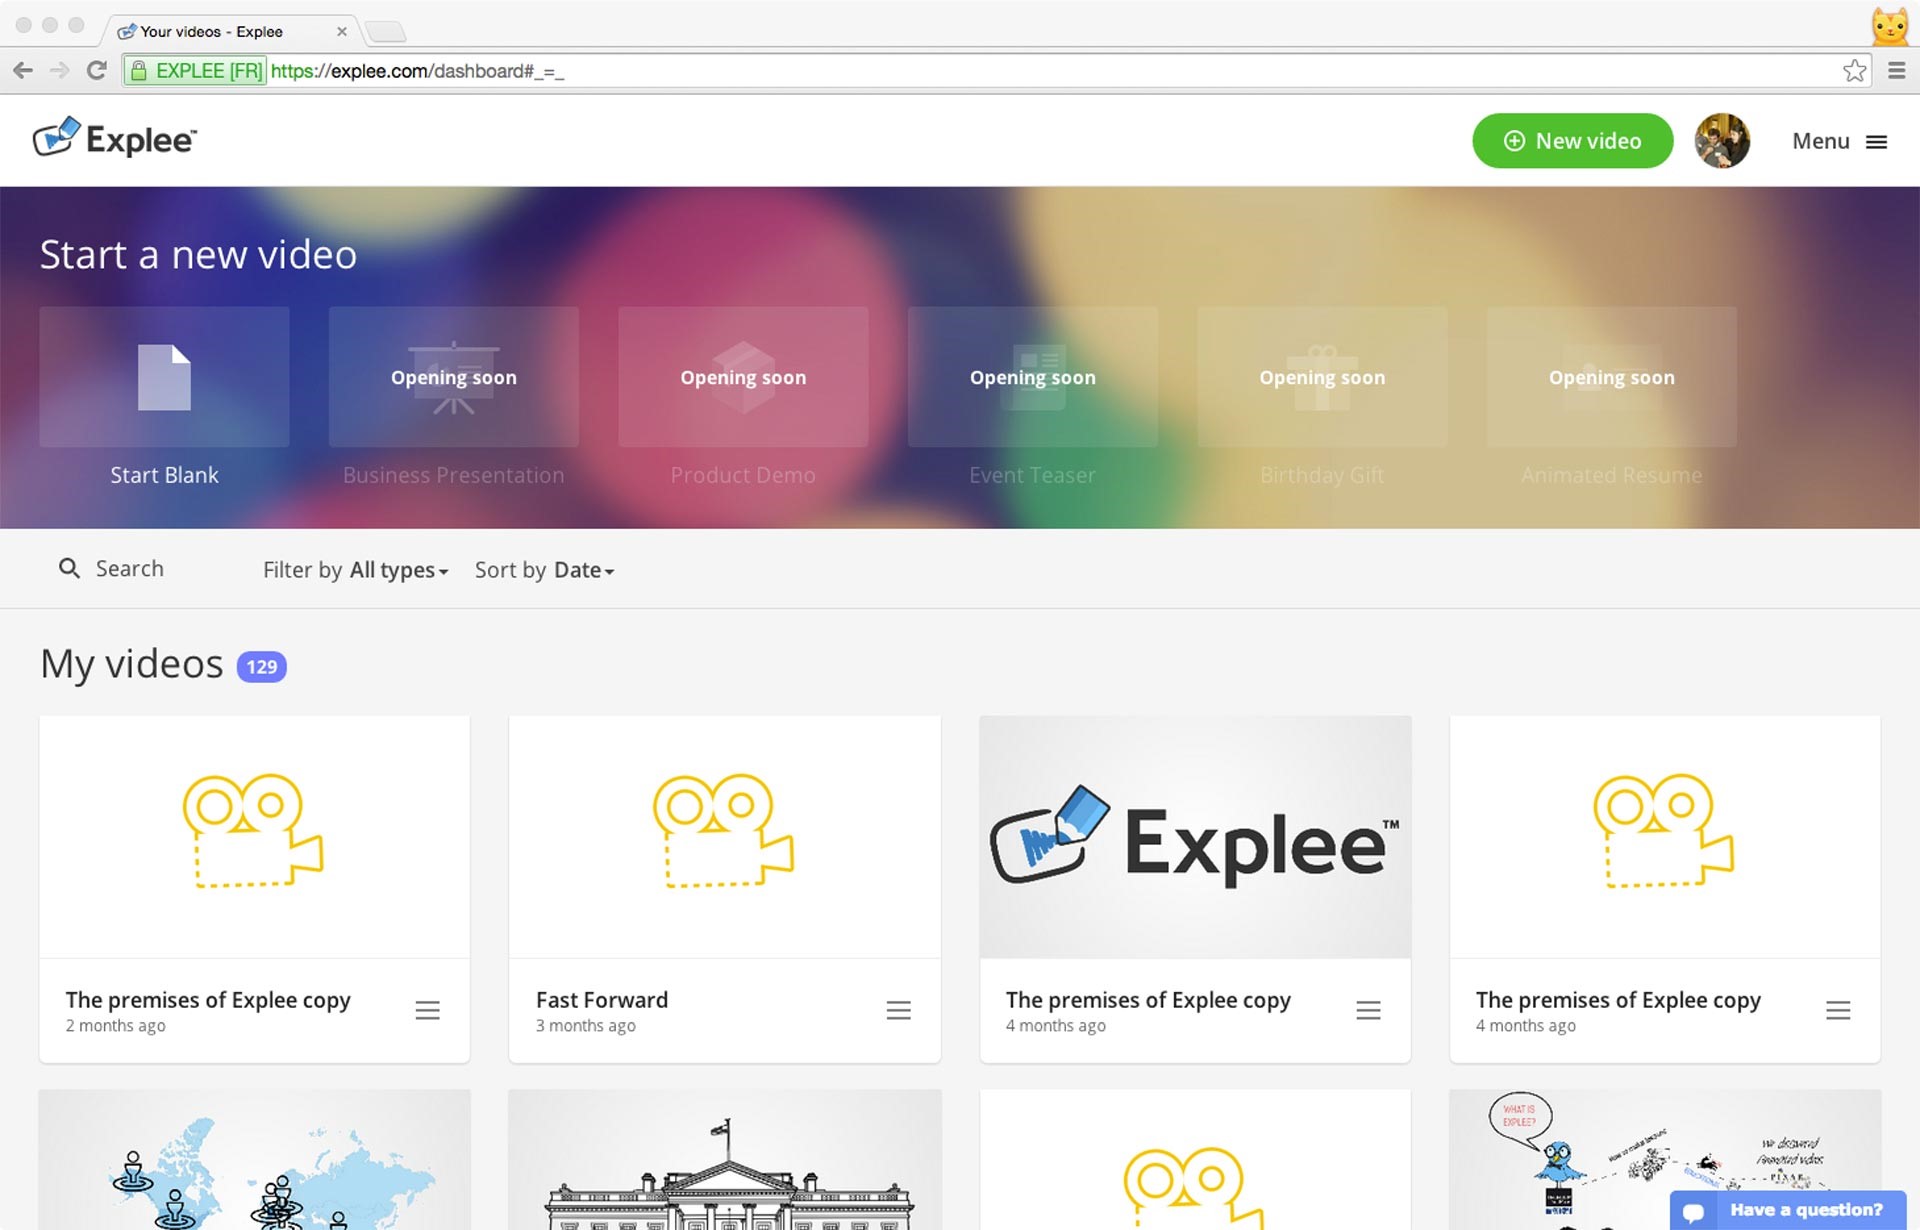Open the Menu in the top bar

[x=1840, y=141]
